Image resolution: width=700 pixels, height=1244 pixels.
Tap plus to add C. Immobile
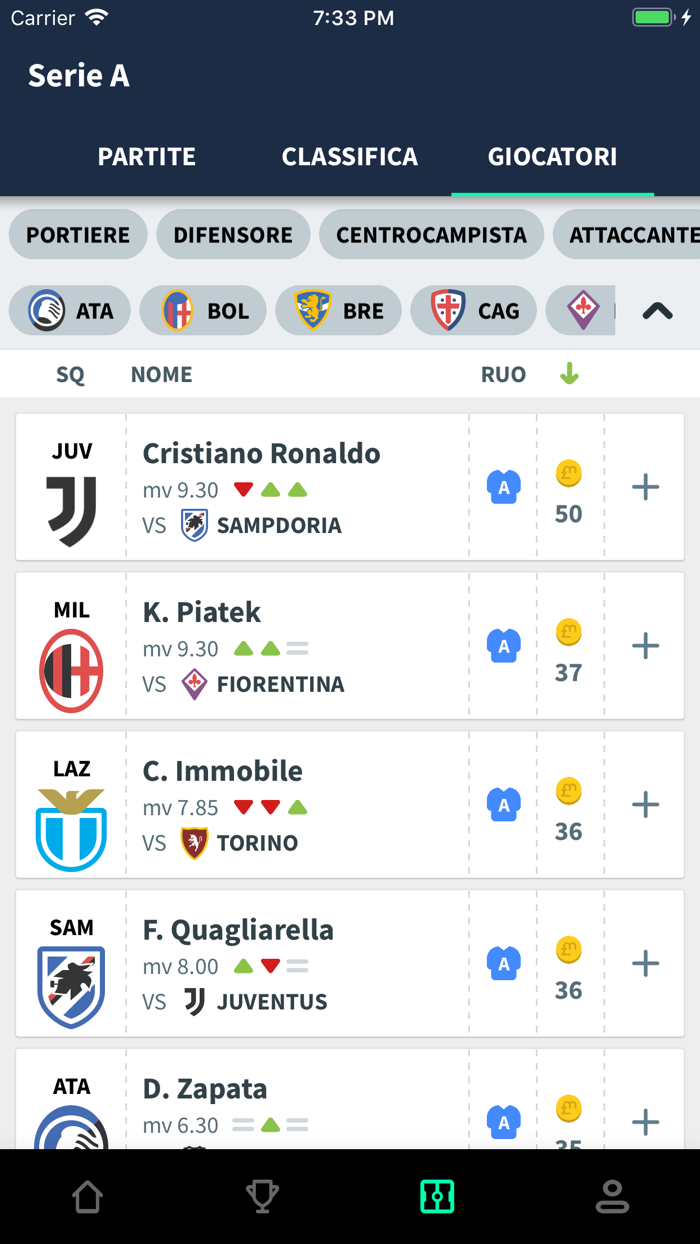coord(645,804)
